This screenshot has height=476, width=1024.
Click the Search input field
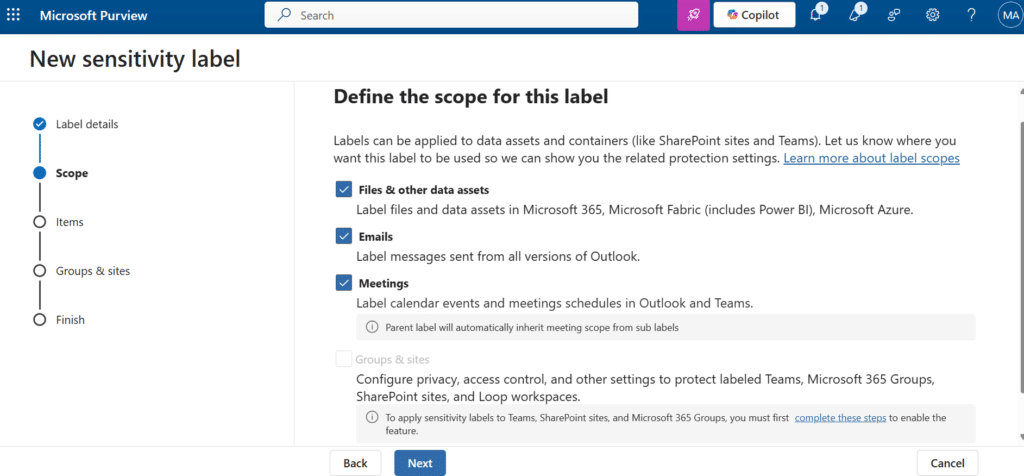[x=451, y=15]
